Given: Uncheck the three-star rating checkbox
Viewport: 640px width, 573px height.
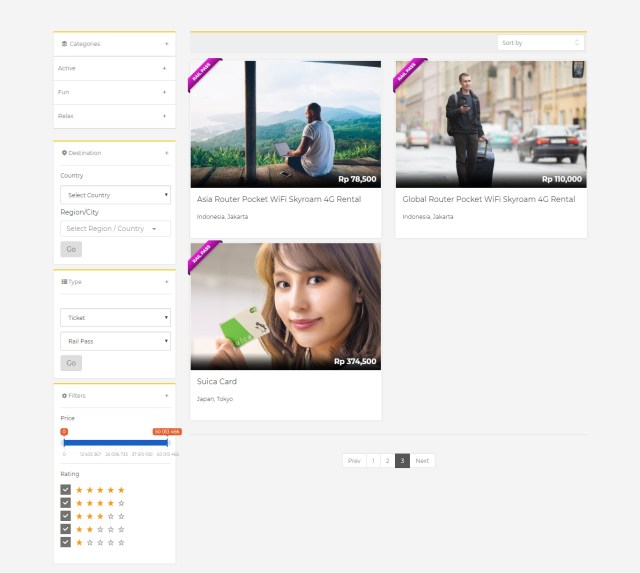Looking at the screenshot, I should tap(66, 516).
